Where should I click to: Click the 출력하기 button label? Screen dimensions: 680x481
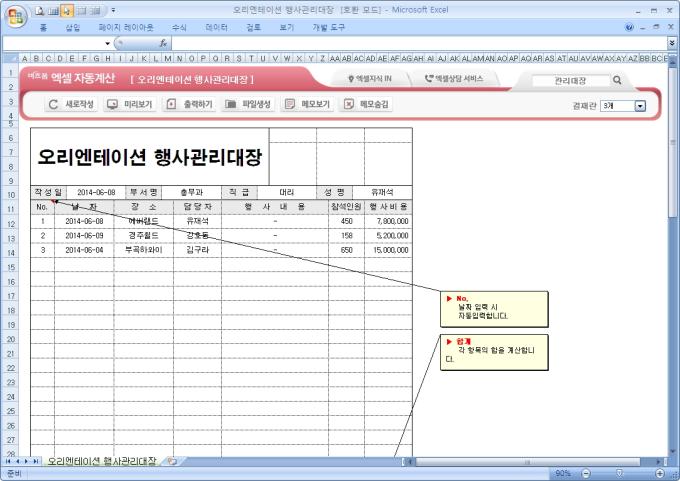point(198,105)
